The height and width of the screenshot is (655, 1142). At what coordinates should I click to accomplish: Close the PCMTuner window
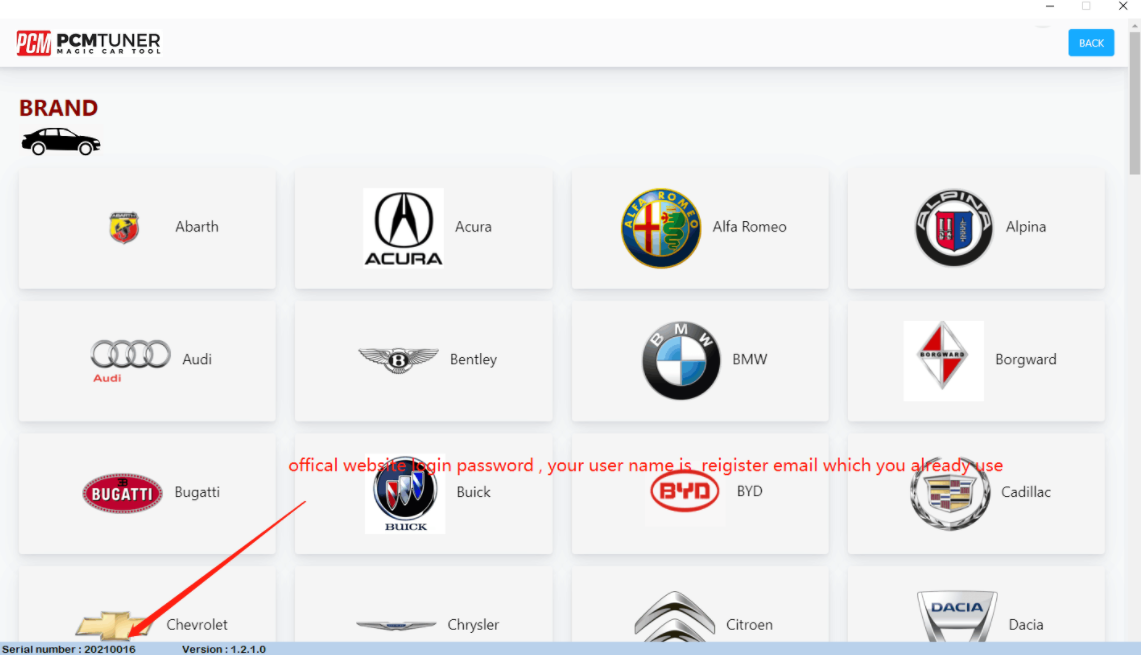(1123, 6)
